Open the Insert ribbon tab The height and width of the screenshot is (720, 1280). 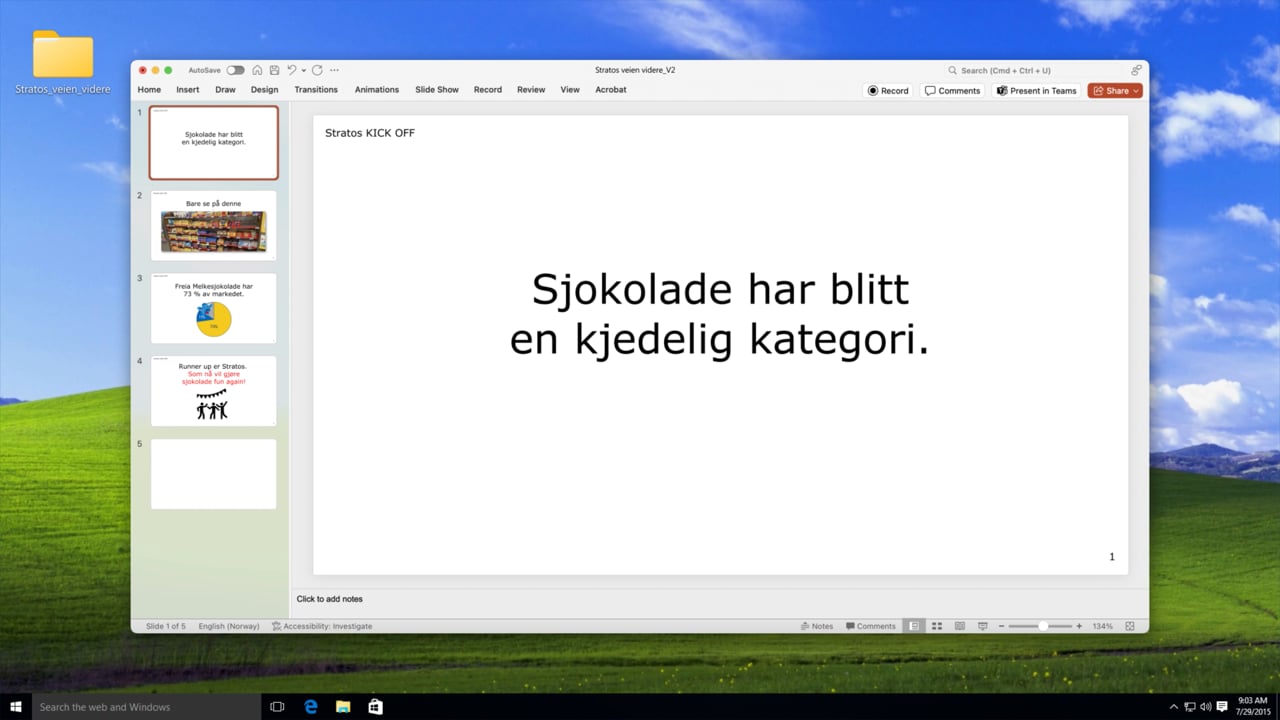tap(188, 90)
